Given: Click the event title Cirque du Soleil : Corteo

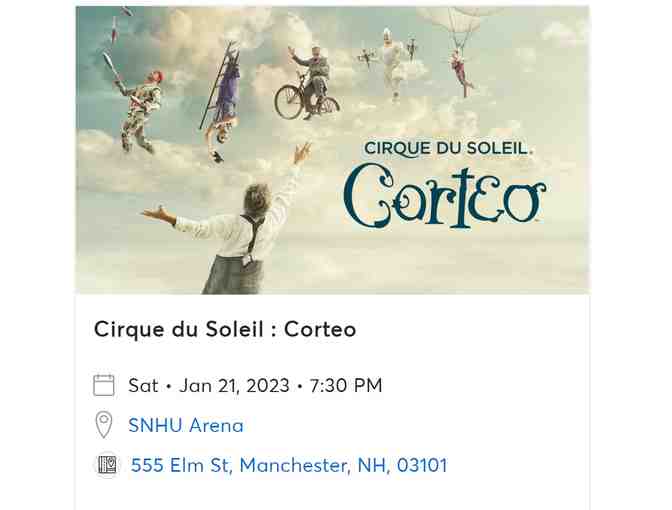Looking at the screenshot, I should [225, 329].
